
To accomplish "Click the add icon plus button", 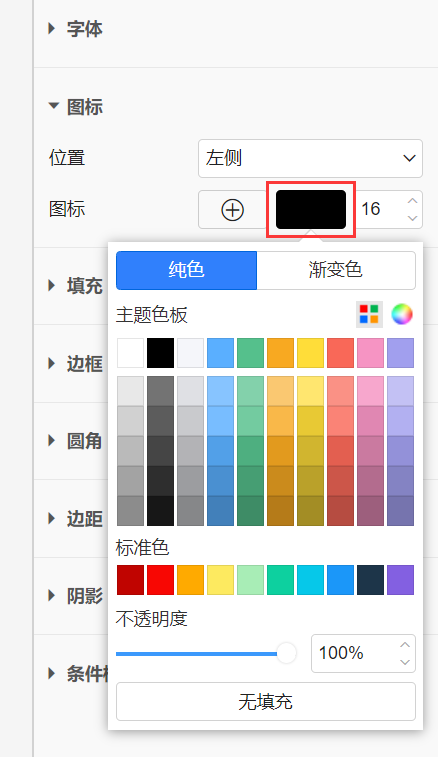I will pos(232,210).
